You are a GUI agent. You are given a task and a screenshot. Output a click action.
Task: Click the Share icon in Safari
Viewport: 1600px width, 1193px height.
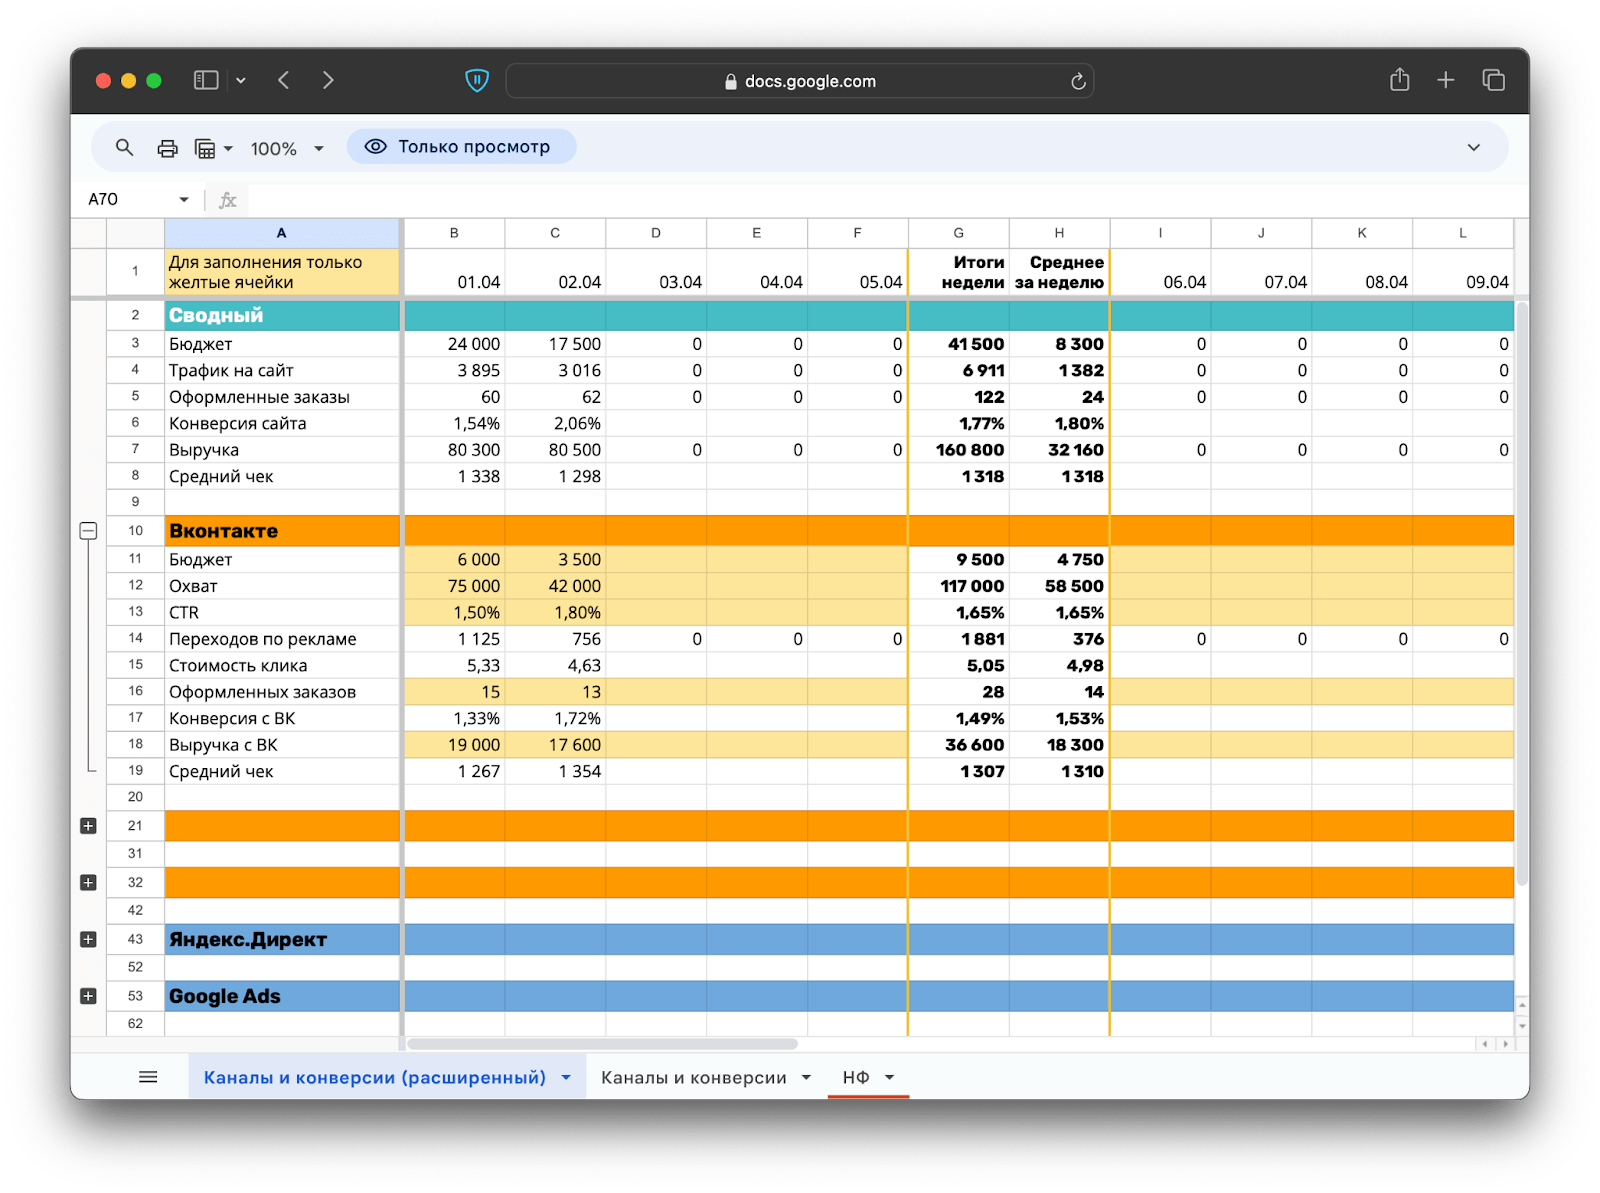1399,81
